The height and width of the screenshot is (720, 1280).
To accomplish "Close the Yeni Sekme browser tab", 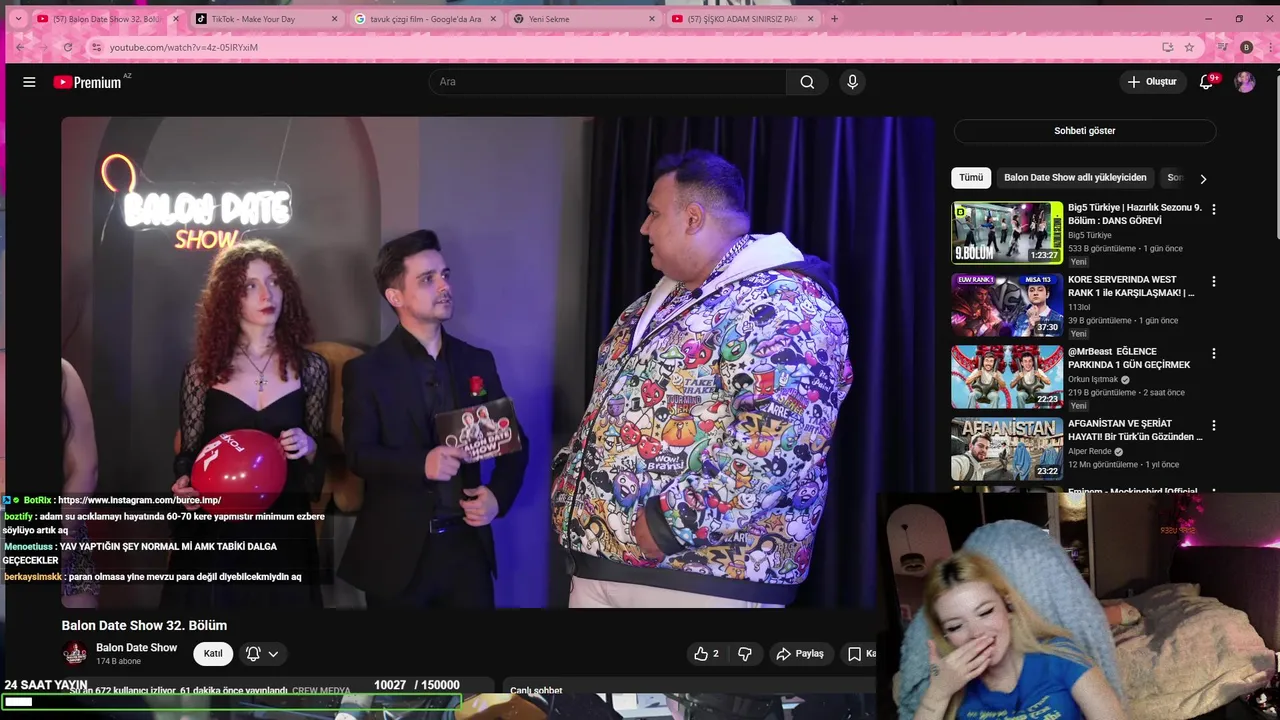I will click(x=652, y=18).
